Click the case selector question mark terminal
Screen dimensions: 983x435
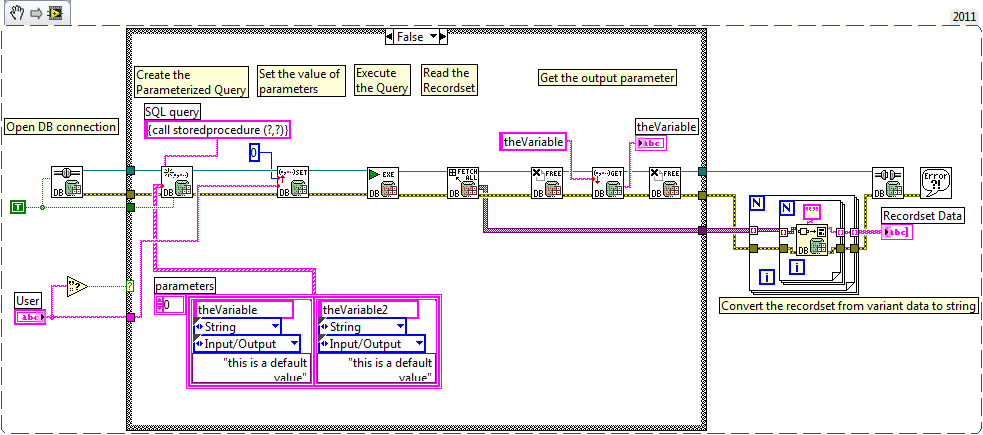click(130, 286)
